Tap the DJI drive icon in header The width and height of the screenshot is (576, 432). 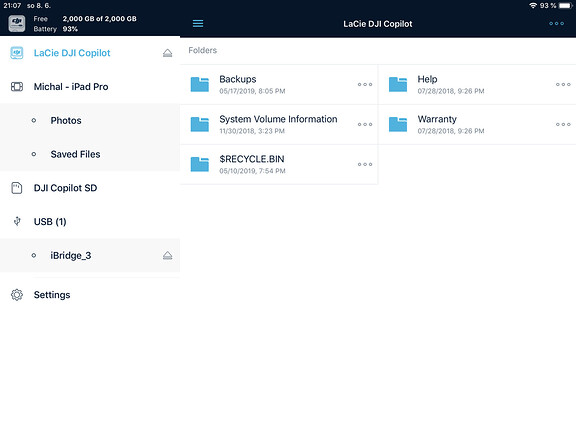click(17, 24)
